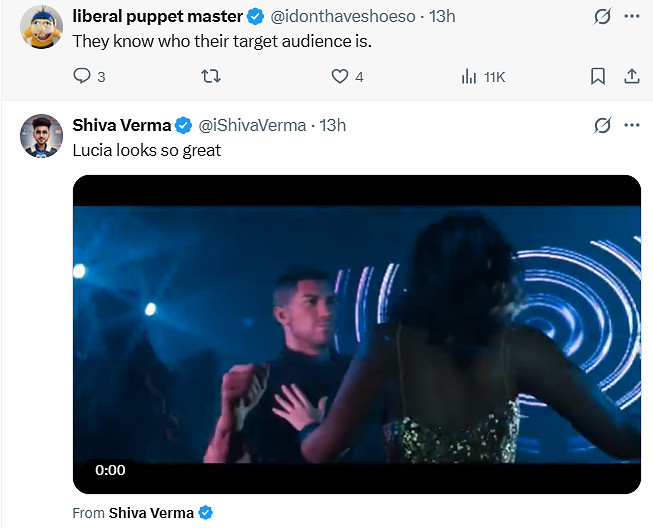Open Grok icon on Shiva Verma's post

(602, 125)
